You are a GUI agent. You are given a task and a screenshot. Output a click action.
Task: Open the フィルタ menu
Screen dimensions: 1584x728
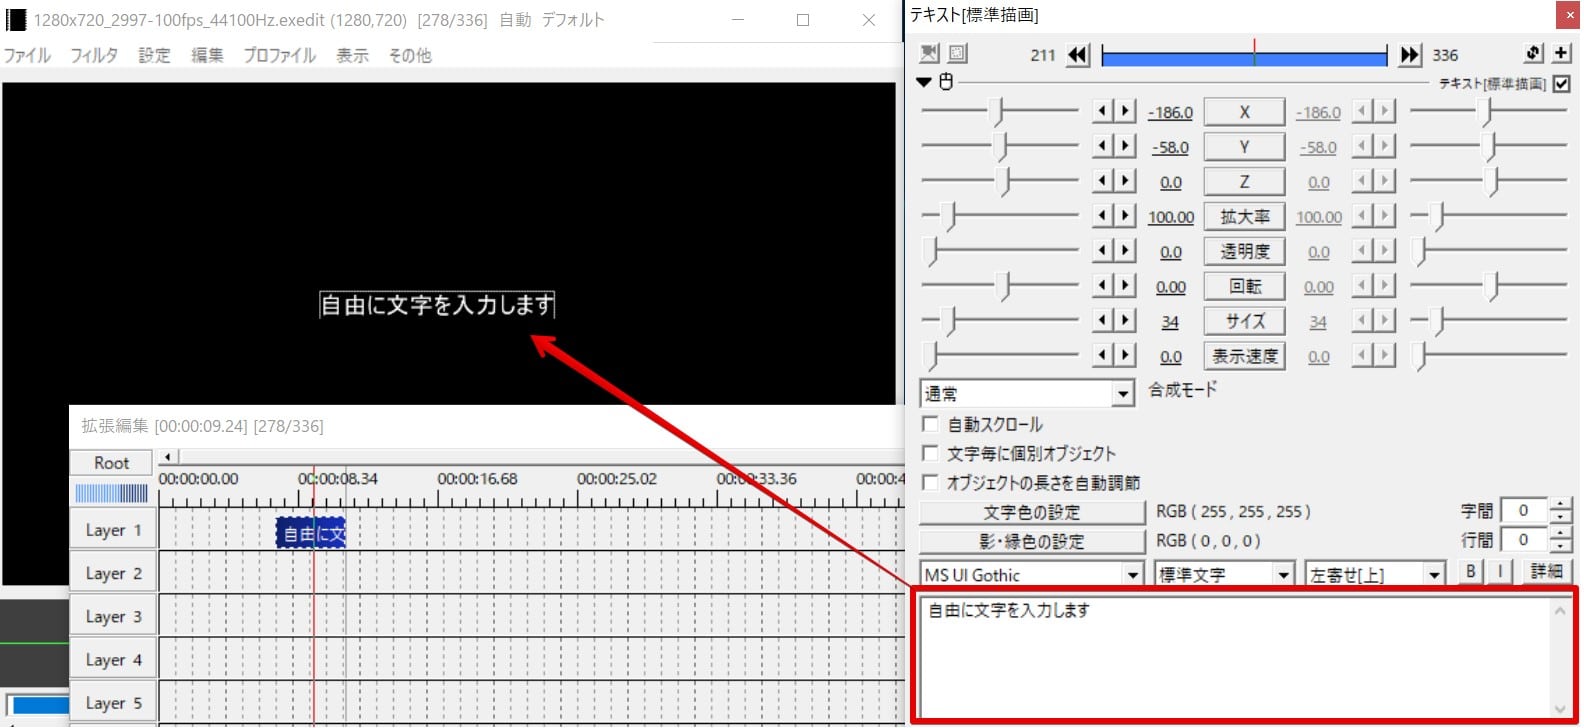[94, 55]
